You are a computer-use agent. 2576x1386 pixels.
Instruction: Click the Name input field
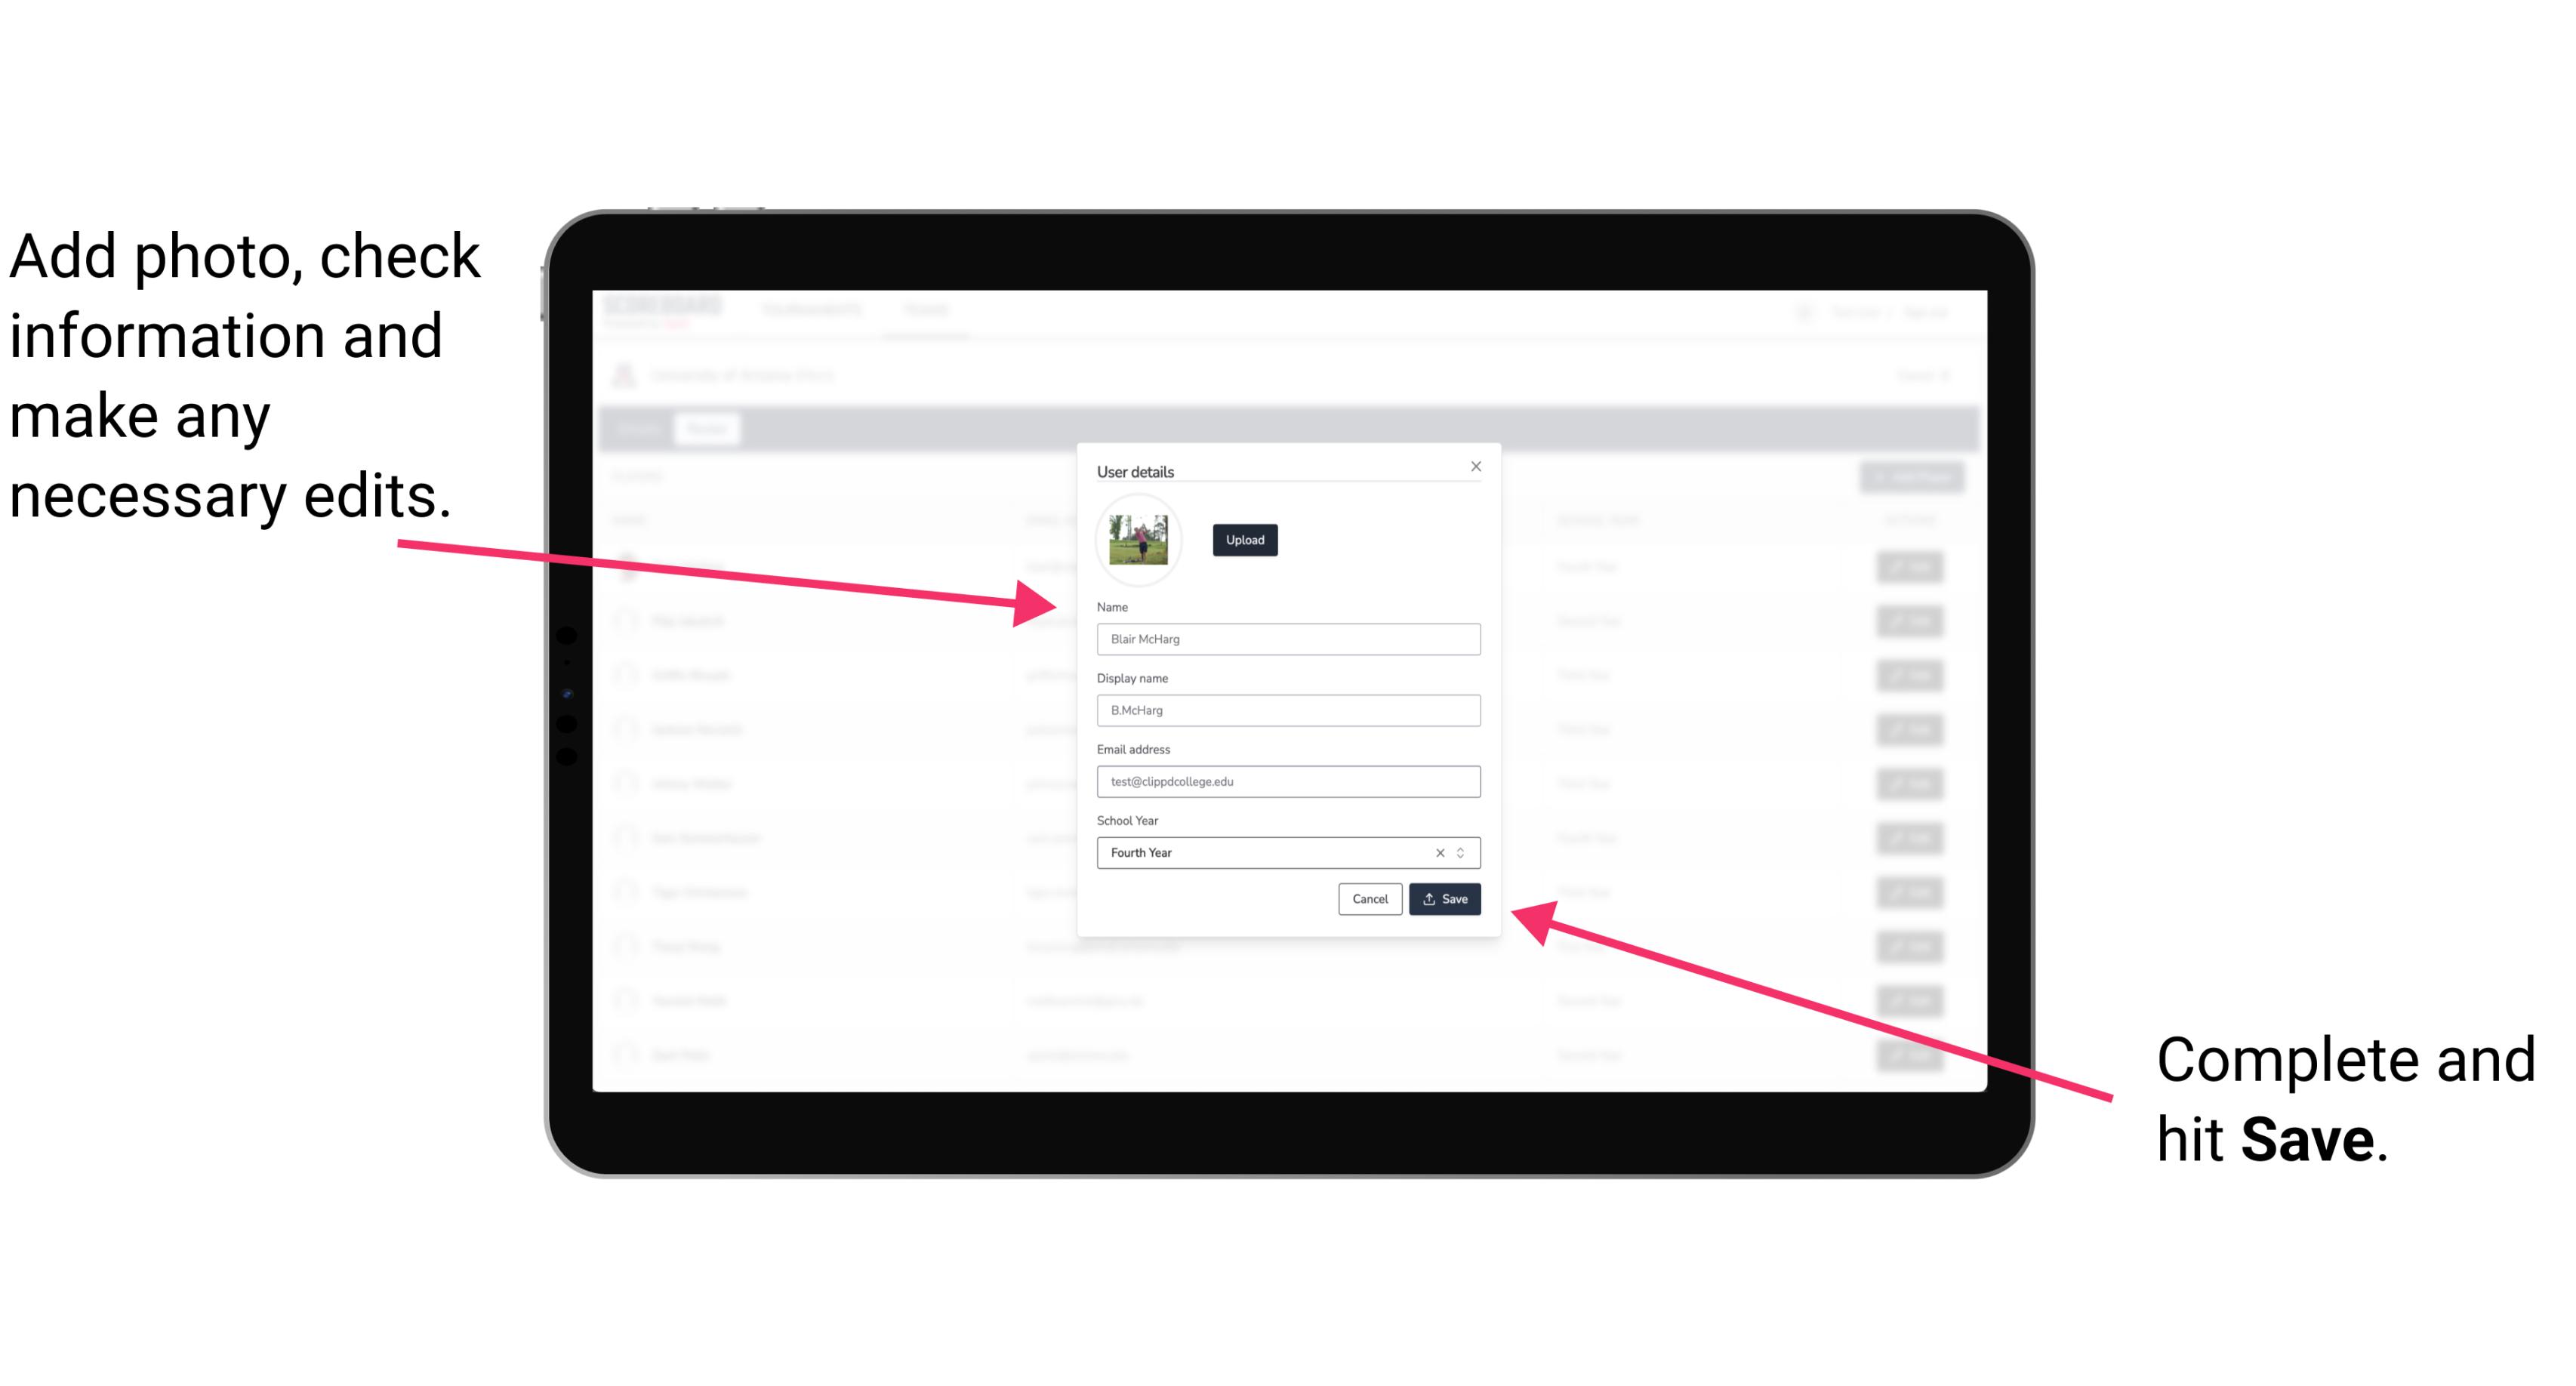click(1286, 639)
